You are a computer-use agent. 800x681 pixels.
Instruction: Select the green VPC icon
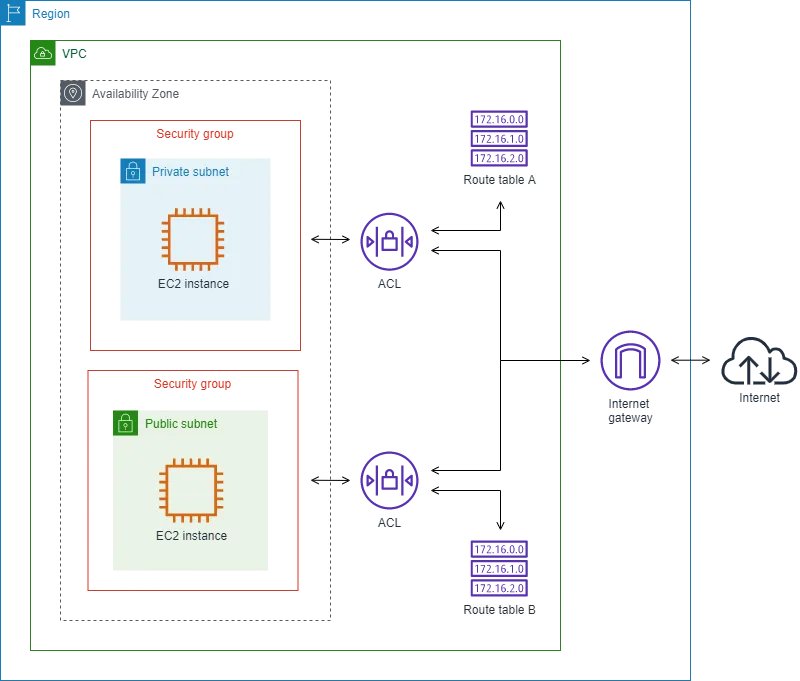(x=43, y=54)
